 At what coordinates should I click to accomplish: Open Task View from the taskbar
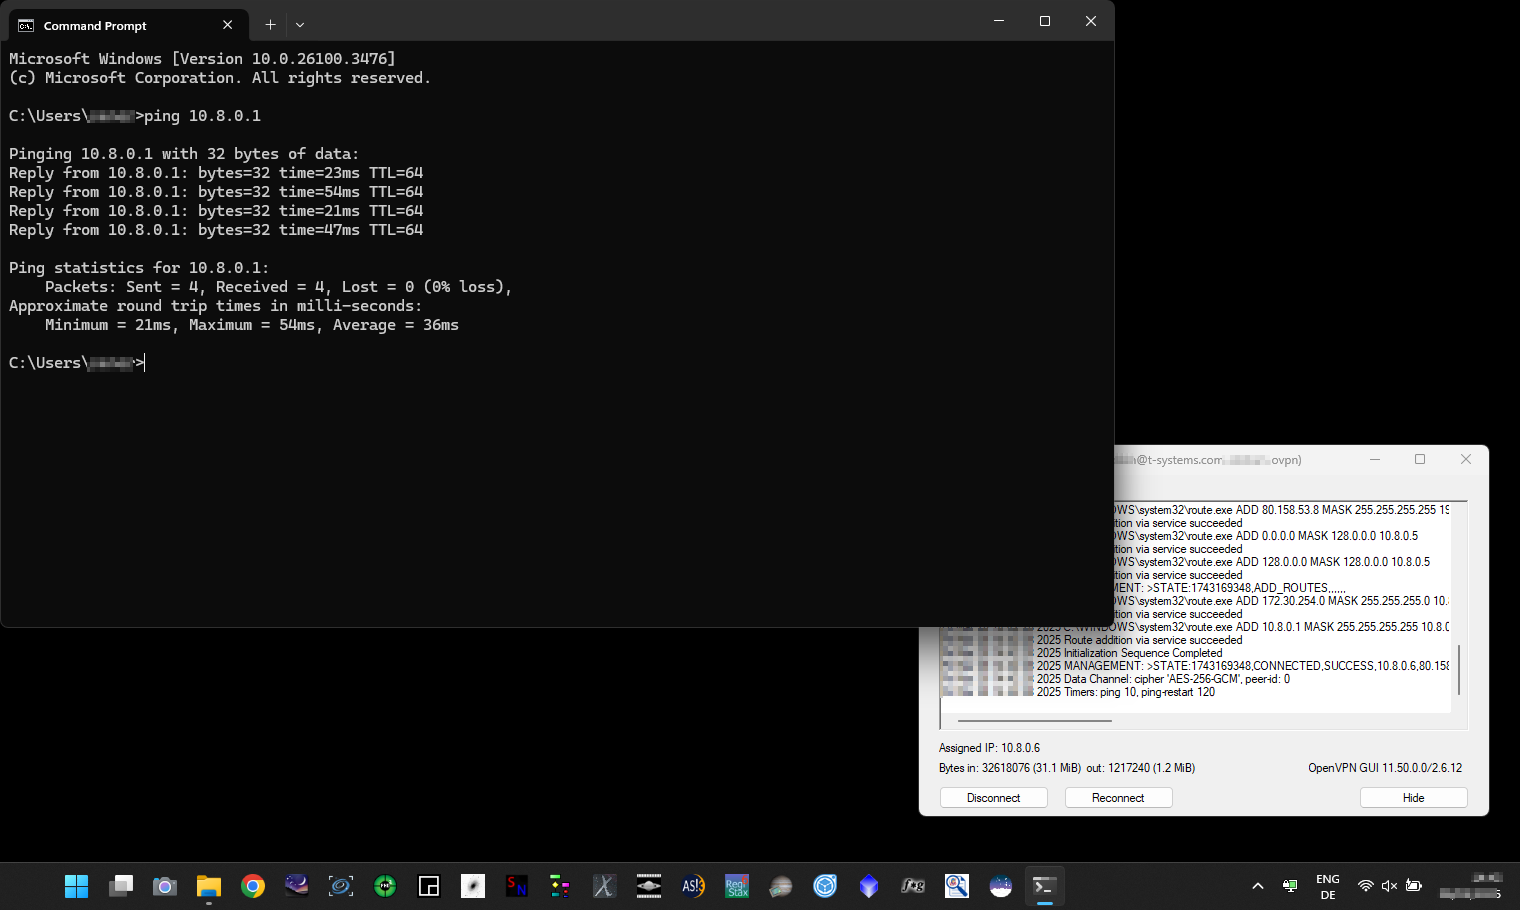121,886
